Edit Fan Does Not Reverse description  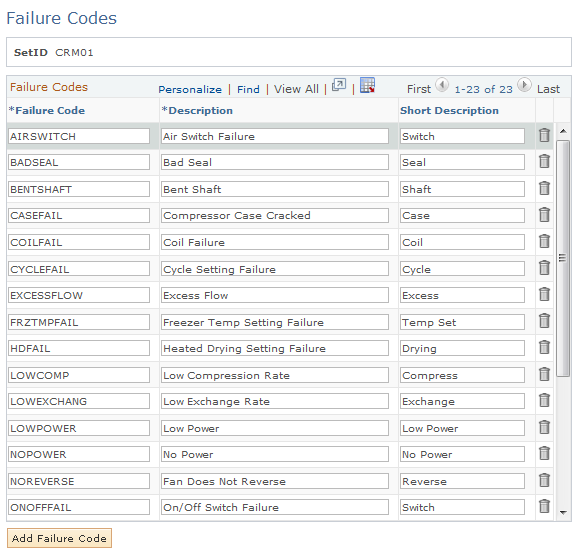[275, 482]
